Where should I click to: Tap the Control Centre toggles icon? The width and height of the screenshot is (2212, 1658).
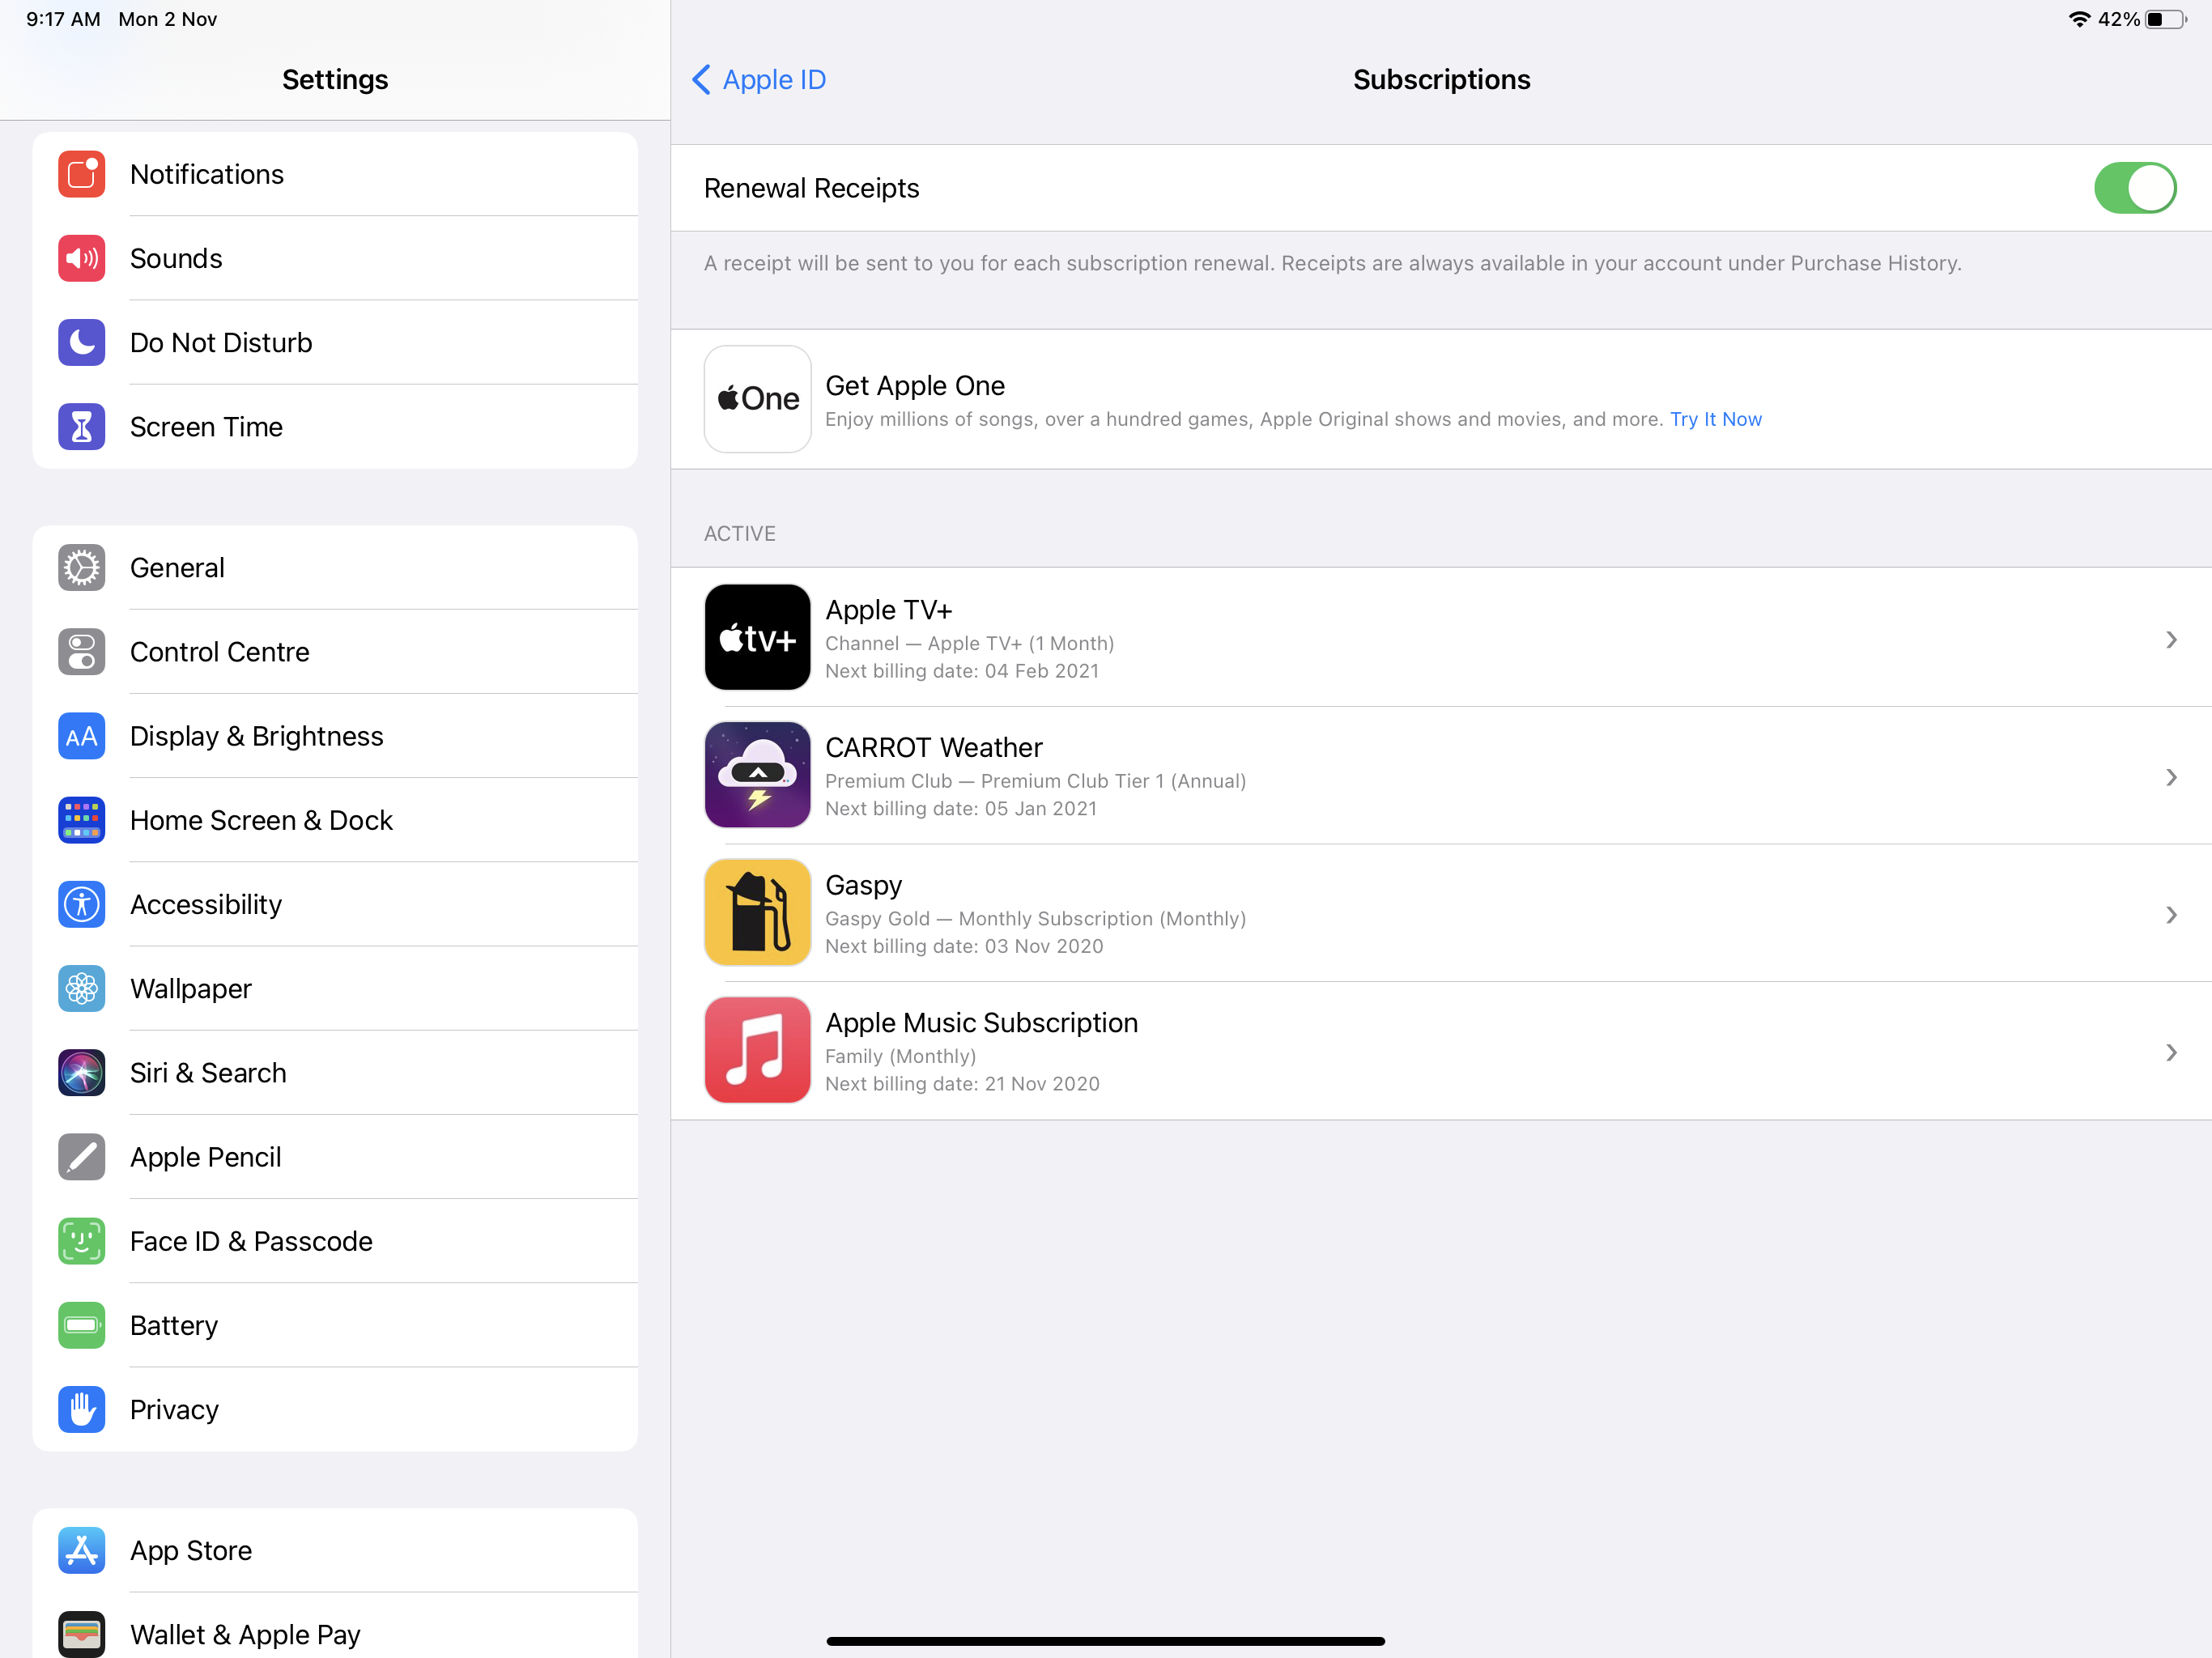point(82,651)
